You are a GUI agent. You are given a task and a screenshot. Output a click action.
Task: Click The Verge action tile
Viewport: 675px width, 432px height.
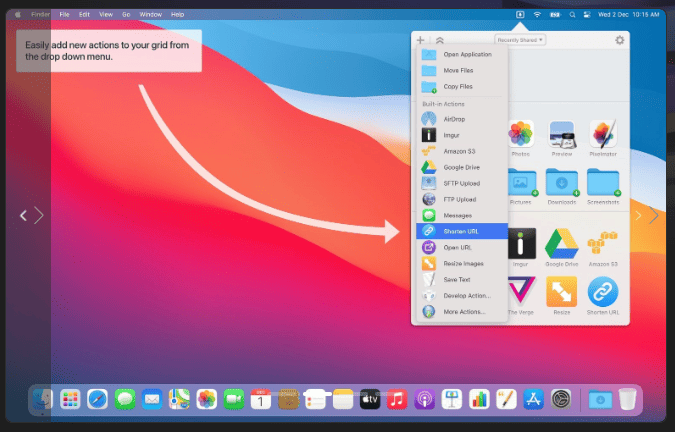coord(522,291)
